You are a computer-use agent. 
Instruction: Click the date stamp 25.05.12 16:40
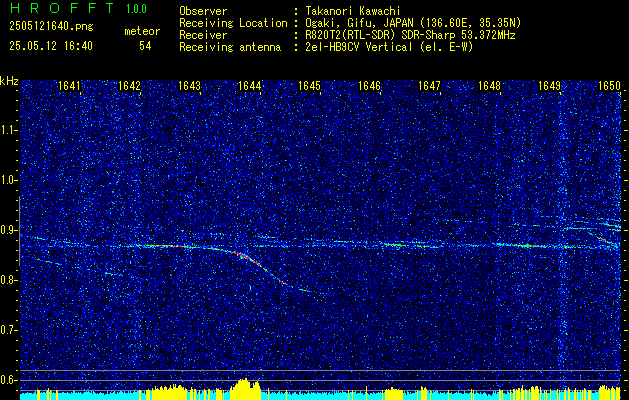coord(51,46)
